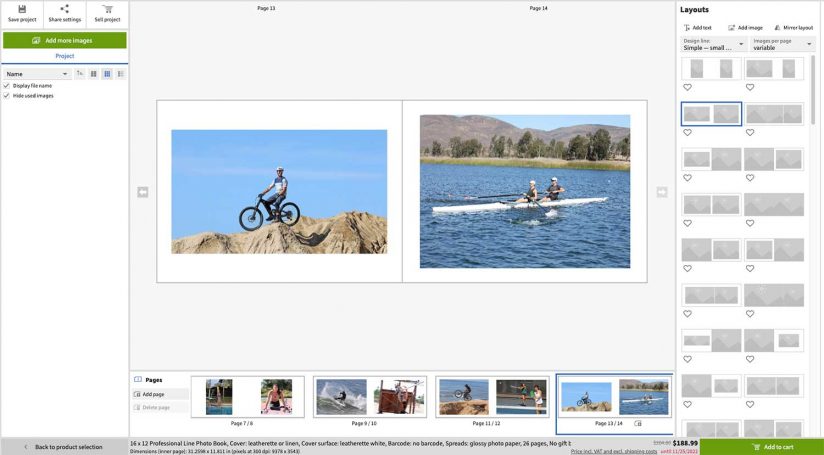Click the Sell project cart icon

pos(106,9)
